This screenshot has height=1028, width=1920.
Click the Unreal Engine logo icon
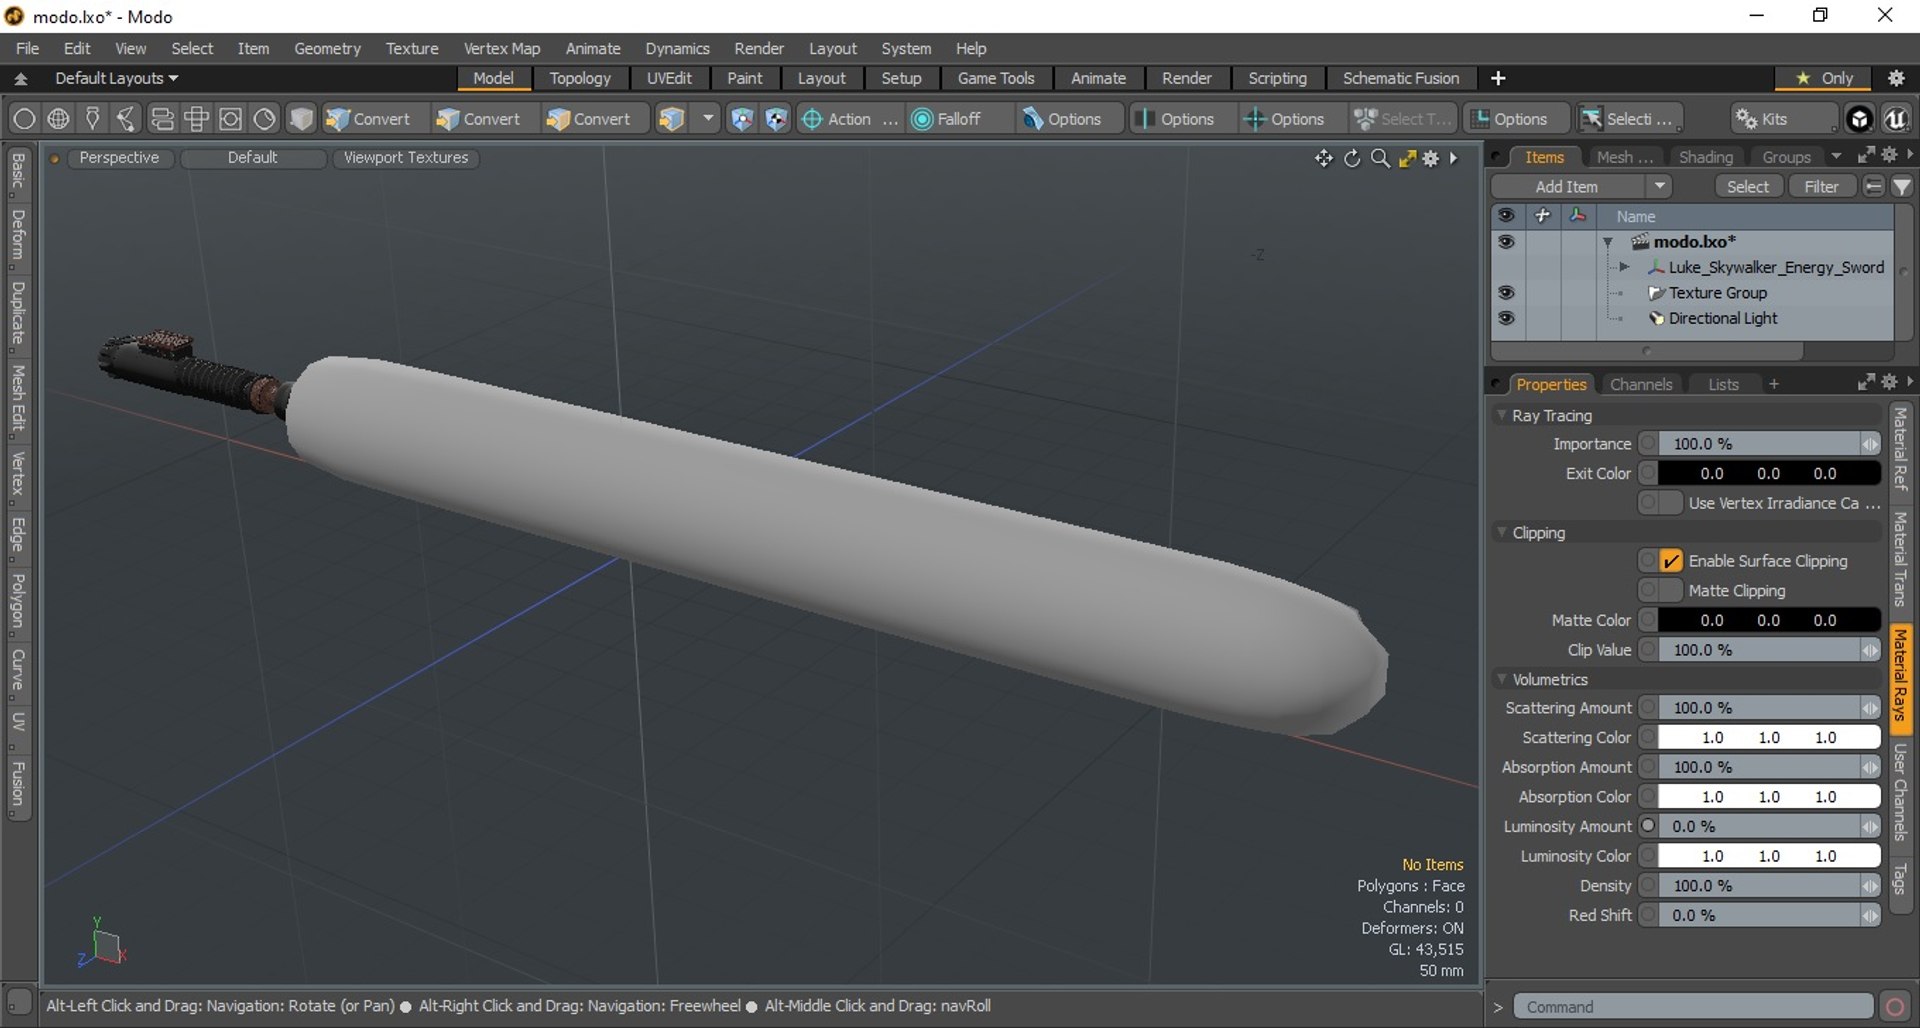point(1894,119)
